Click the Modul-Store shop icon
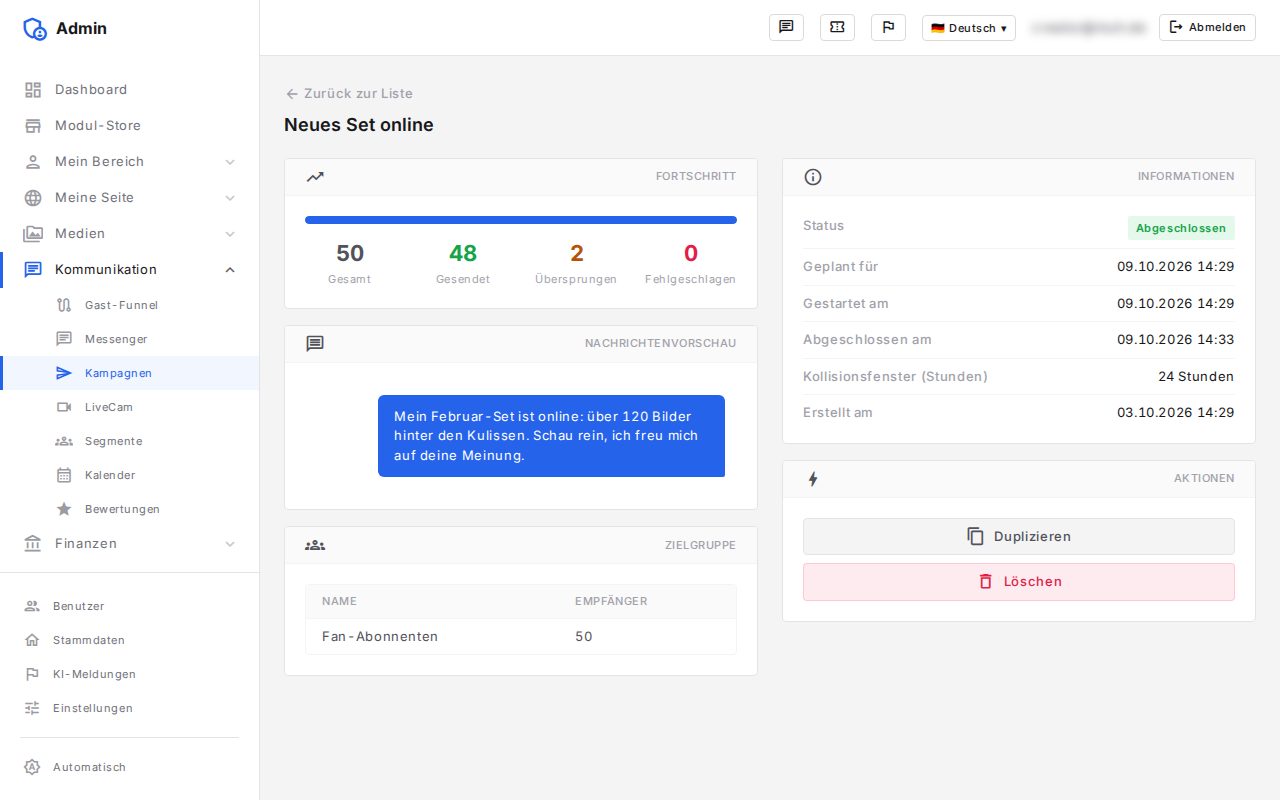 click(33, 126)
